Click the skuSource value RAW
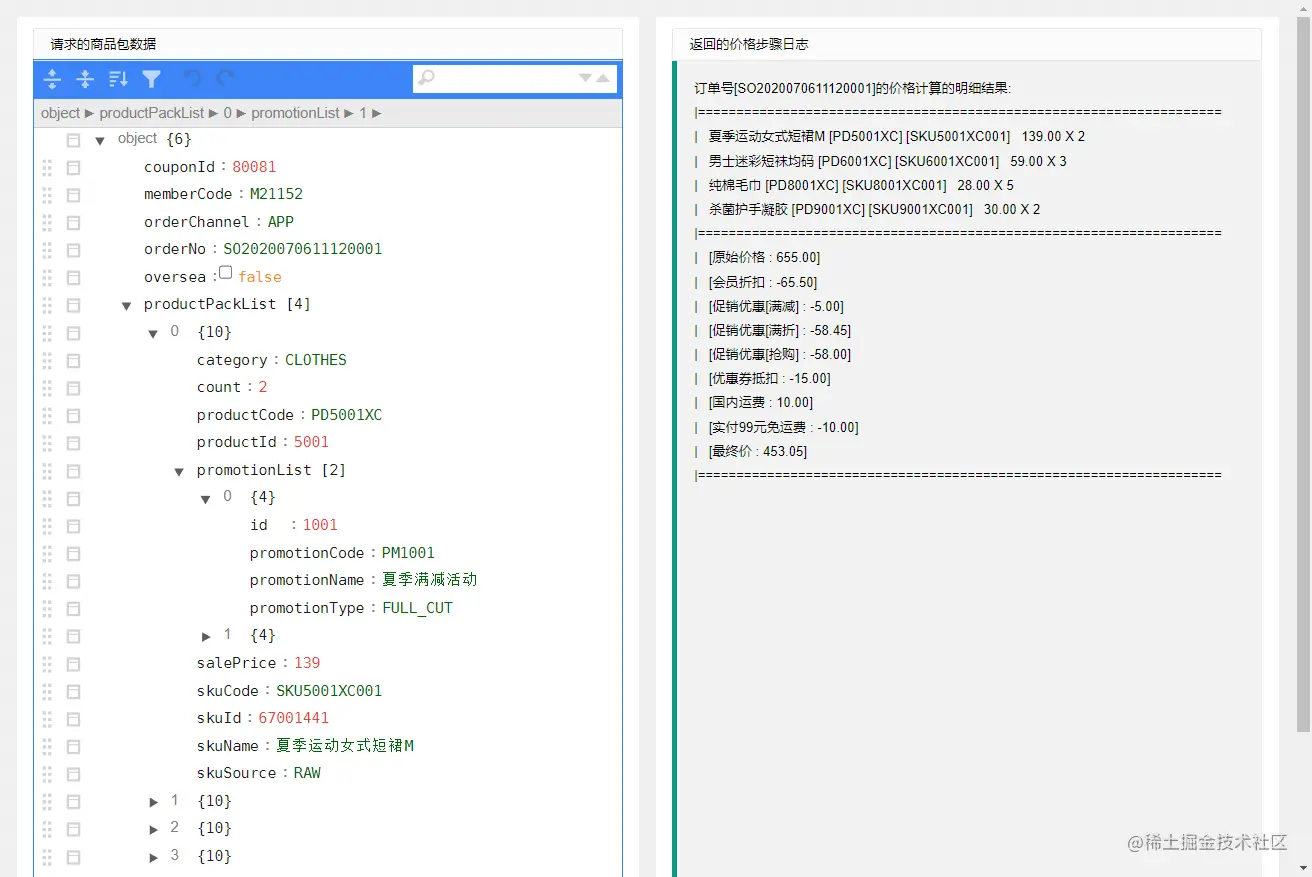Viewport: 1312px width, 877px height. [307, 773]
